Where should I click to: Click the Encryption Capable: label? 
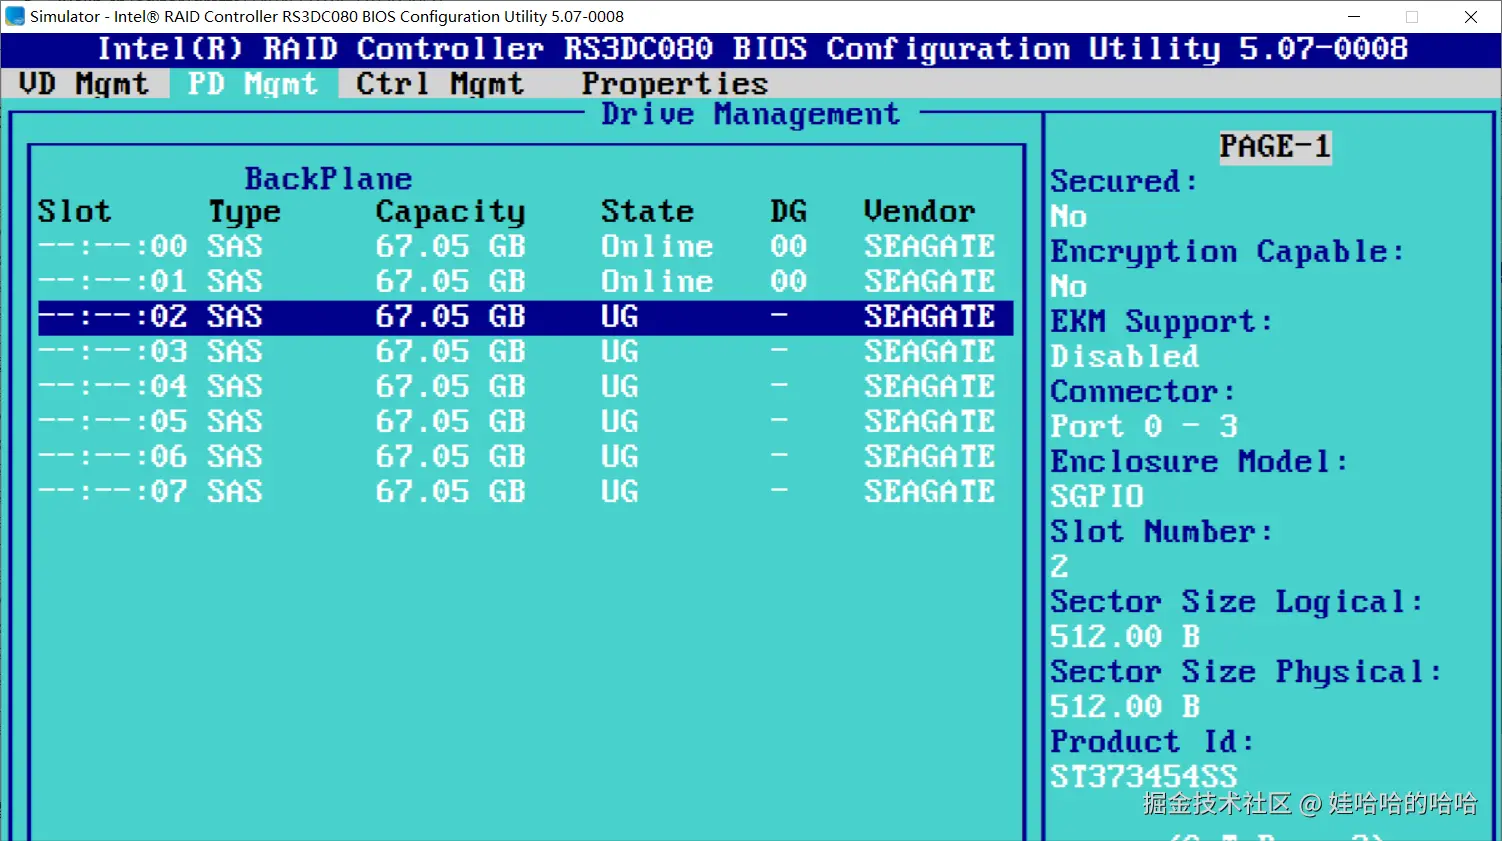click(x=1227, y=252)
